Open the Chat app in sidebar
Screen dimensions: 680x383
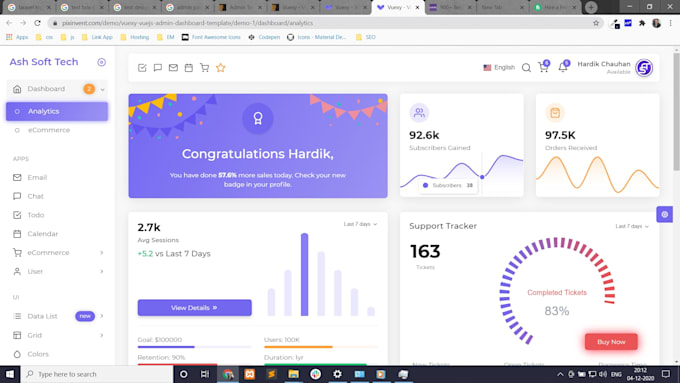click(x=57, y=196)
